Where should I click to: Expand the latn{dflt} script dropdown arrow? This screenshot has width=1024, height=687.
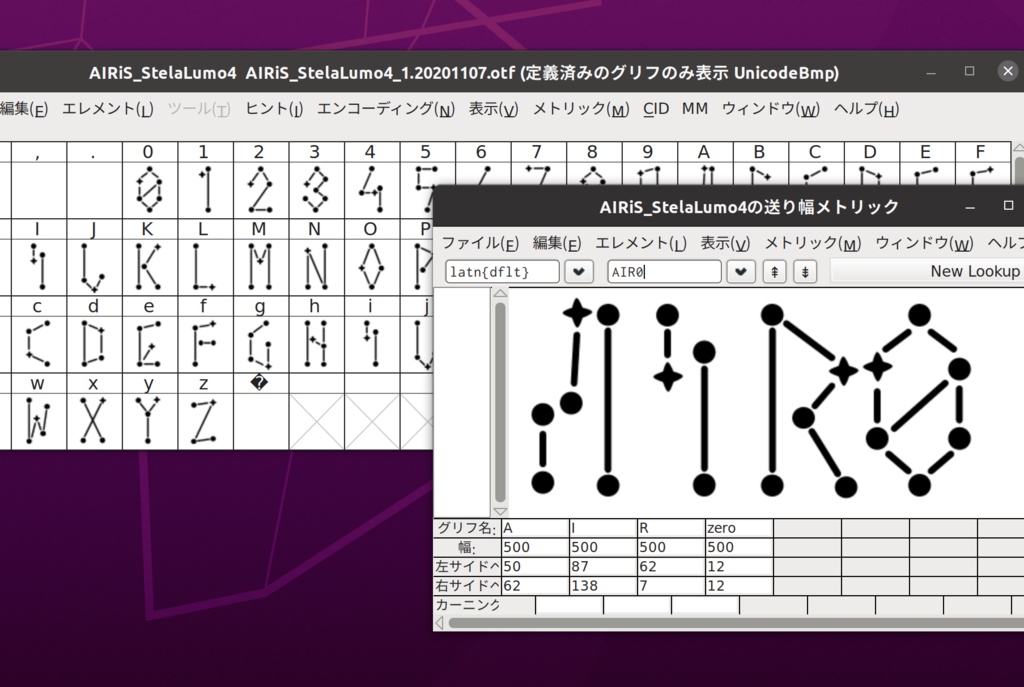[x=579, y=272]
